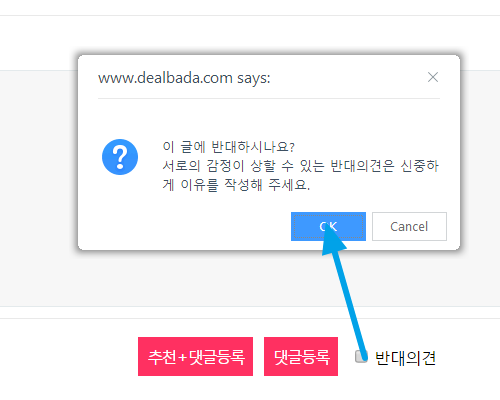Image resolution: width=500 pixels, height=400 pixels.
Task: Confirm the dialog with OK button
Action: pyautogui.click(x=328, y=226)
